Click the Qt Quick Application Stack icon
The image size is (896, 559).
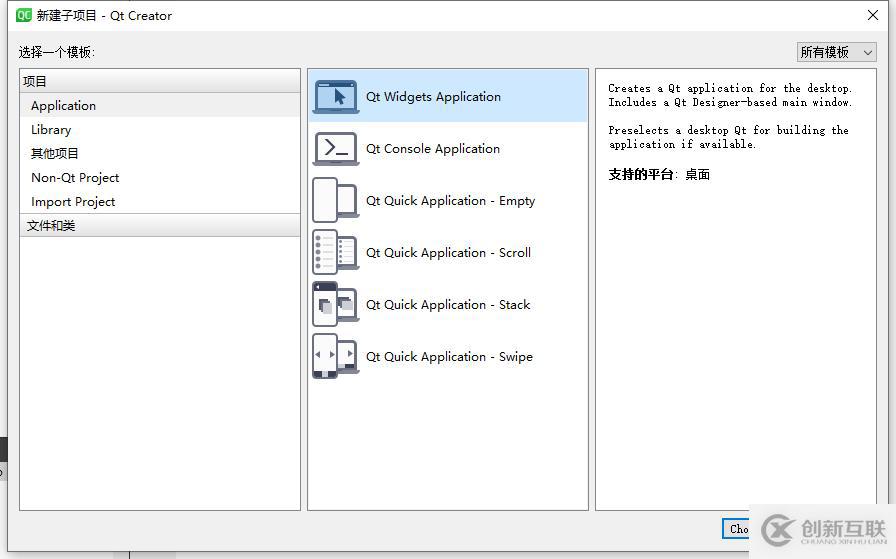click(336, 304)
